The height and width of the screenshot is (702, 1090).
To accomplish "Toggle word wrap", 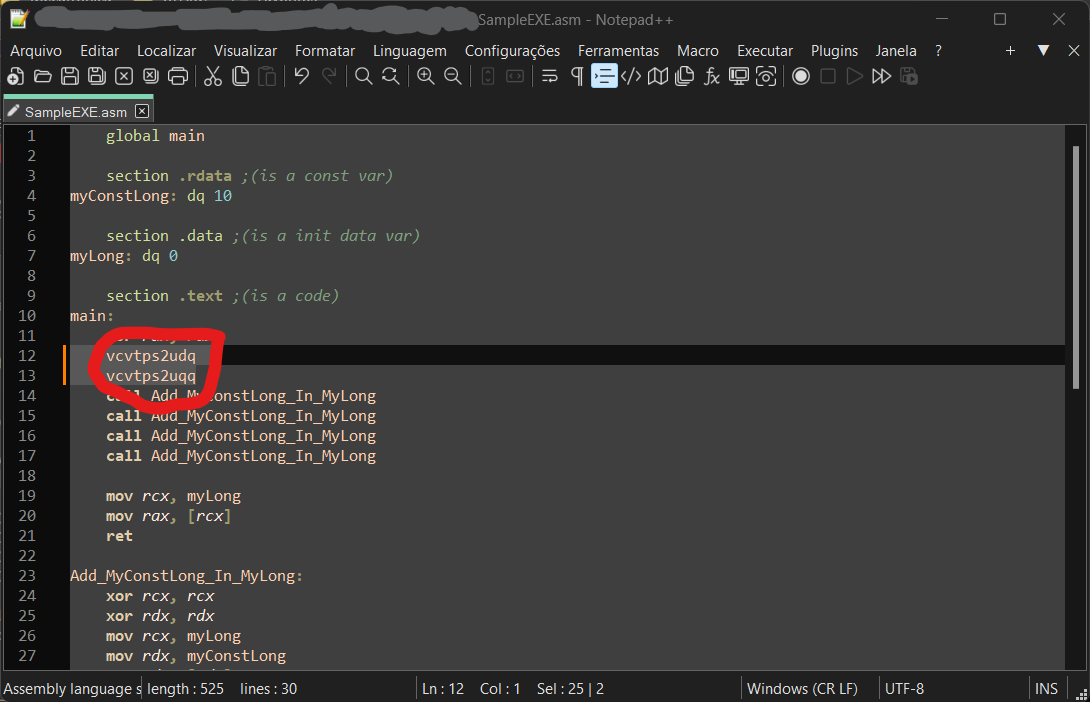I will click(x=549, y=76).
